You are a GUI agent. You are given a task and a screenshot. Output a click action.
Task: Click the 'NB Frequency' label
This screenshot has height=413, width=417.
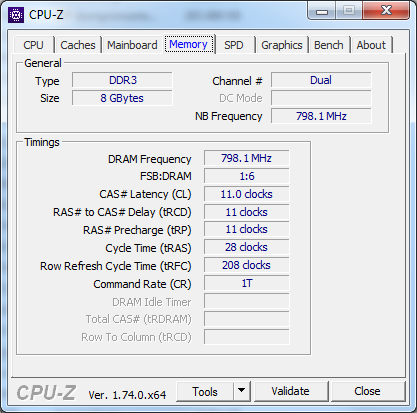coord(229,116)
